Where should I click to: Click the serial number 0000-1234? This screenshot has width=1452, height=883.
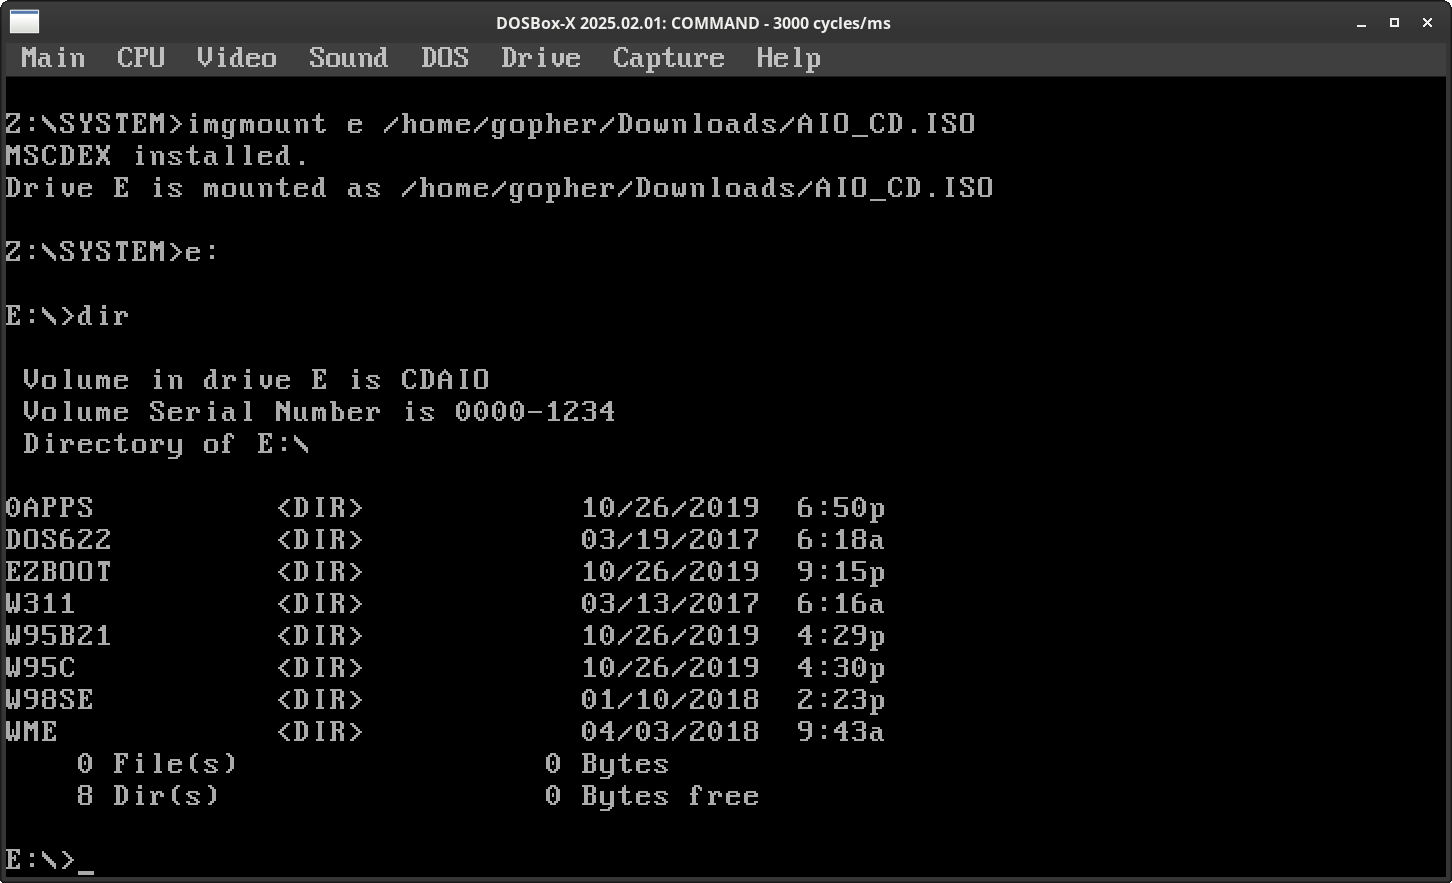tap(535, 412)
